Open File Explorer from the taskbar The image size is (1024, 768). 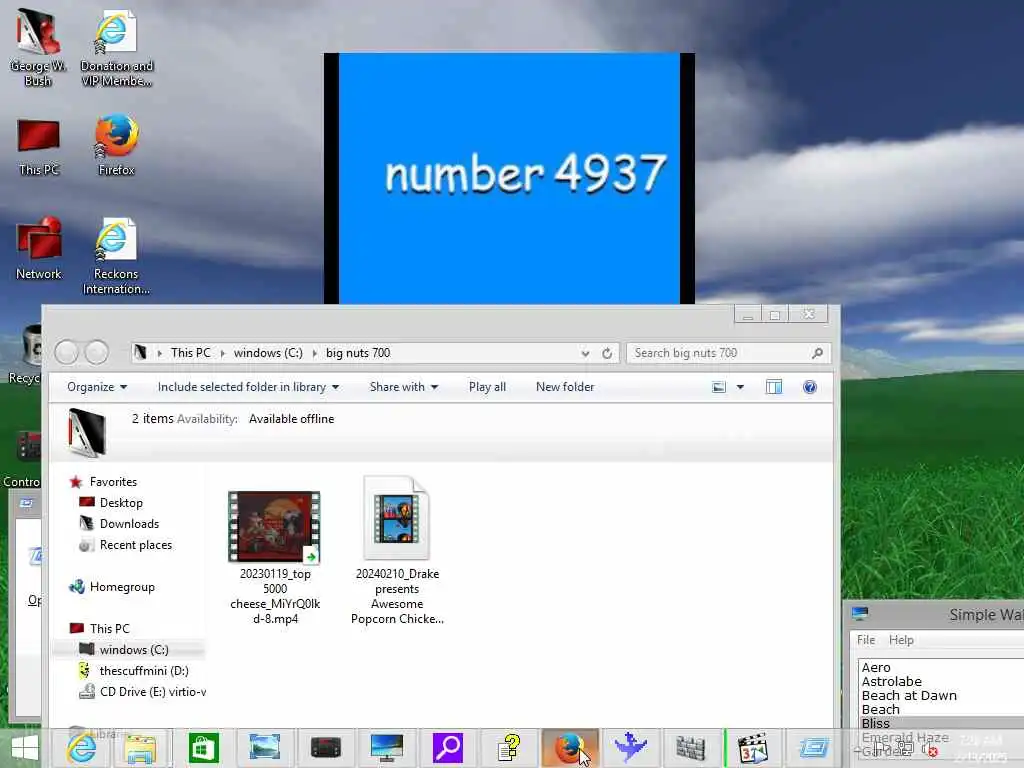click(x=140, y=748)
